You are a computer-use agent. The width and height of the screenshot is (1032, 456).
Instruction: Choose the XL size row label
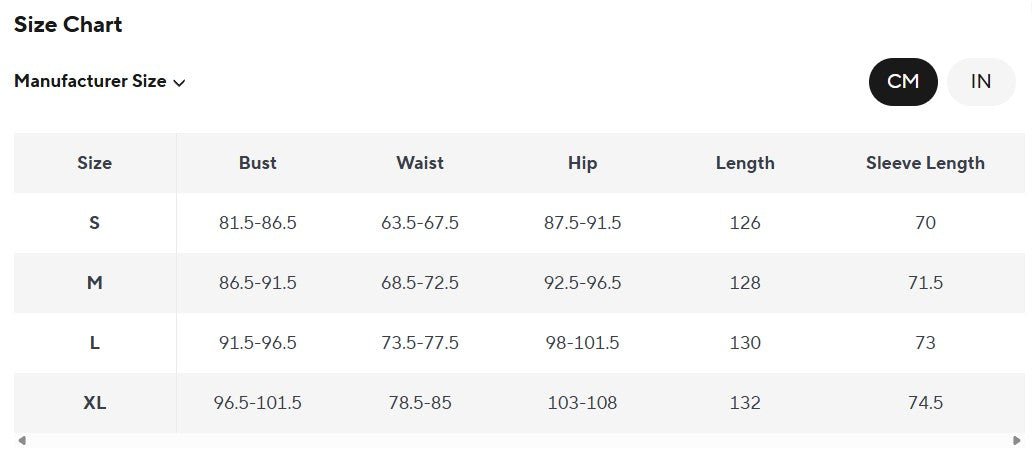[x=95, y=403]
